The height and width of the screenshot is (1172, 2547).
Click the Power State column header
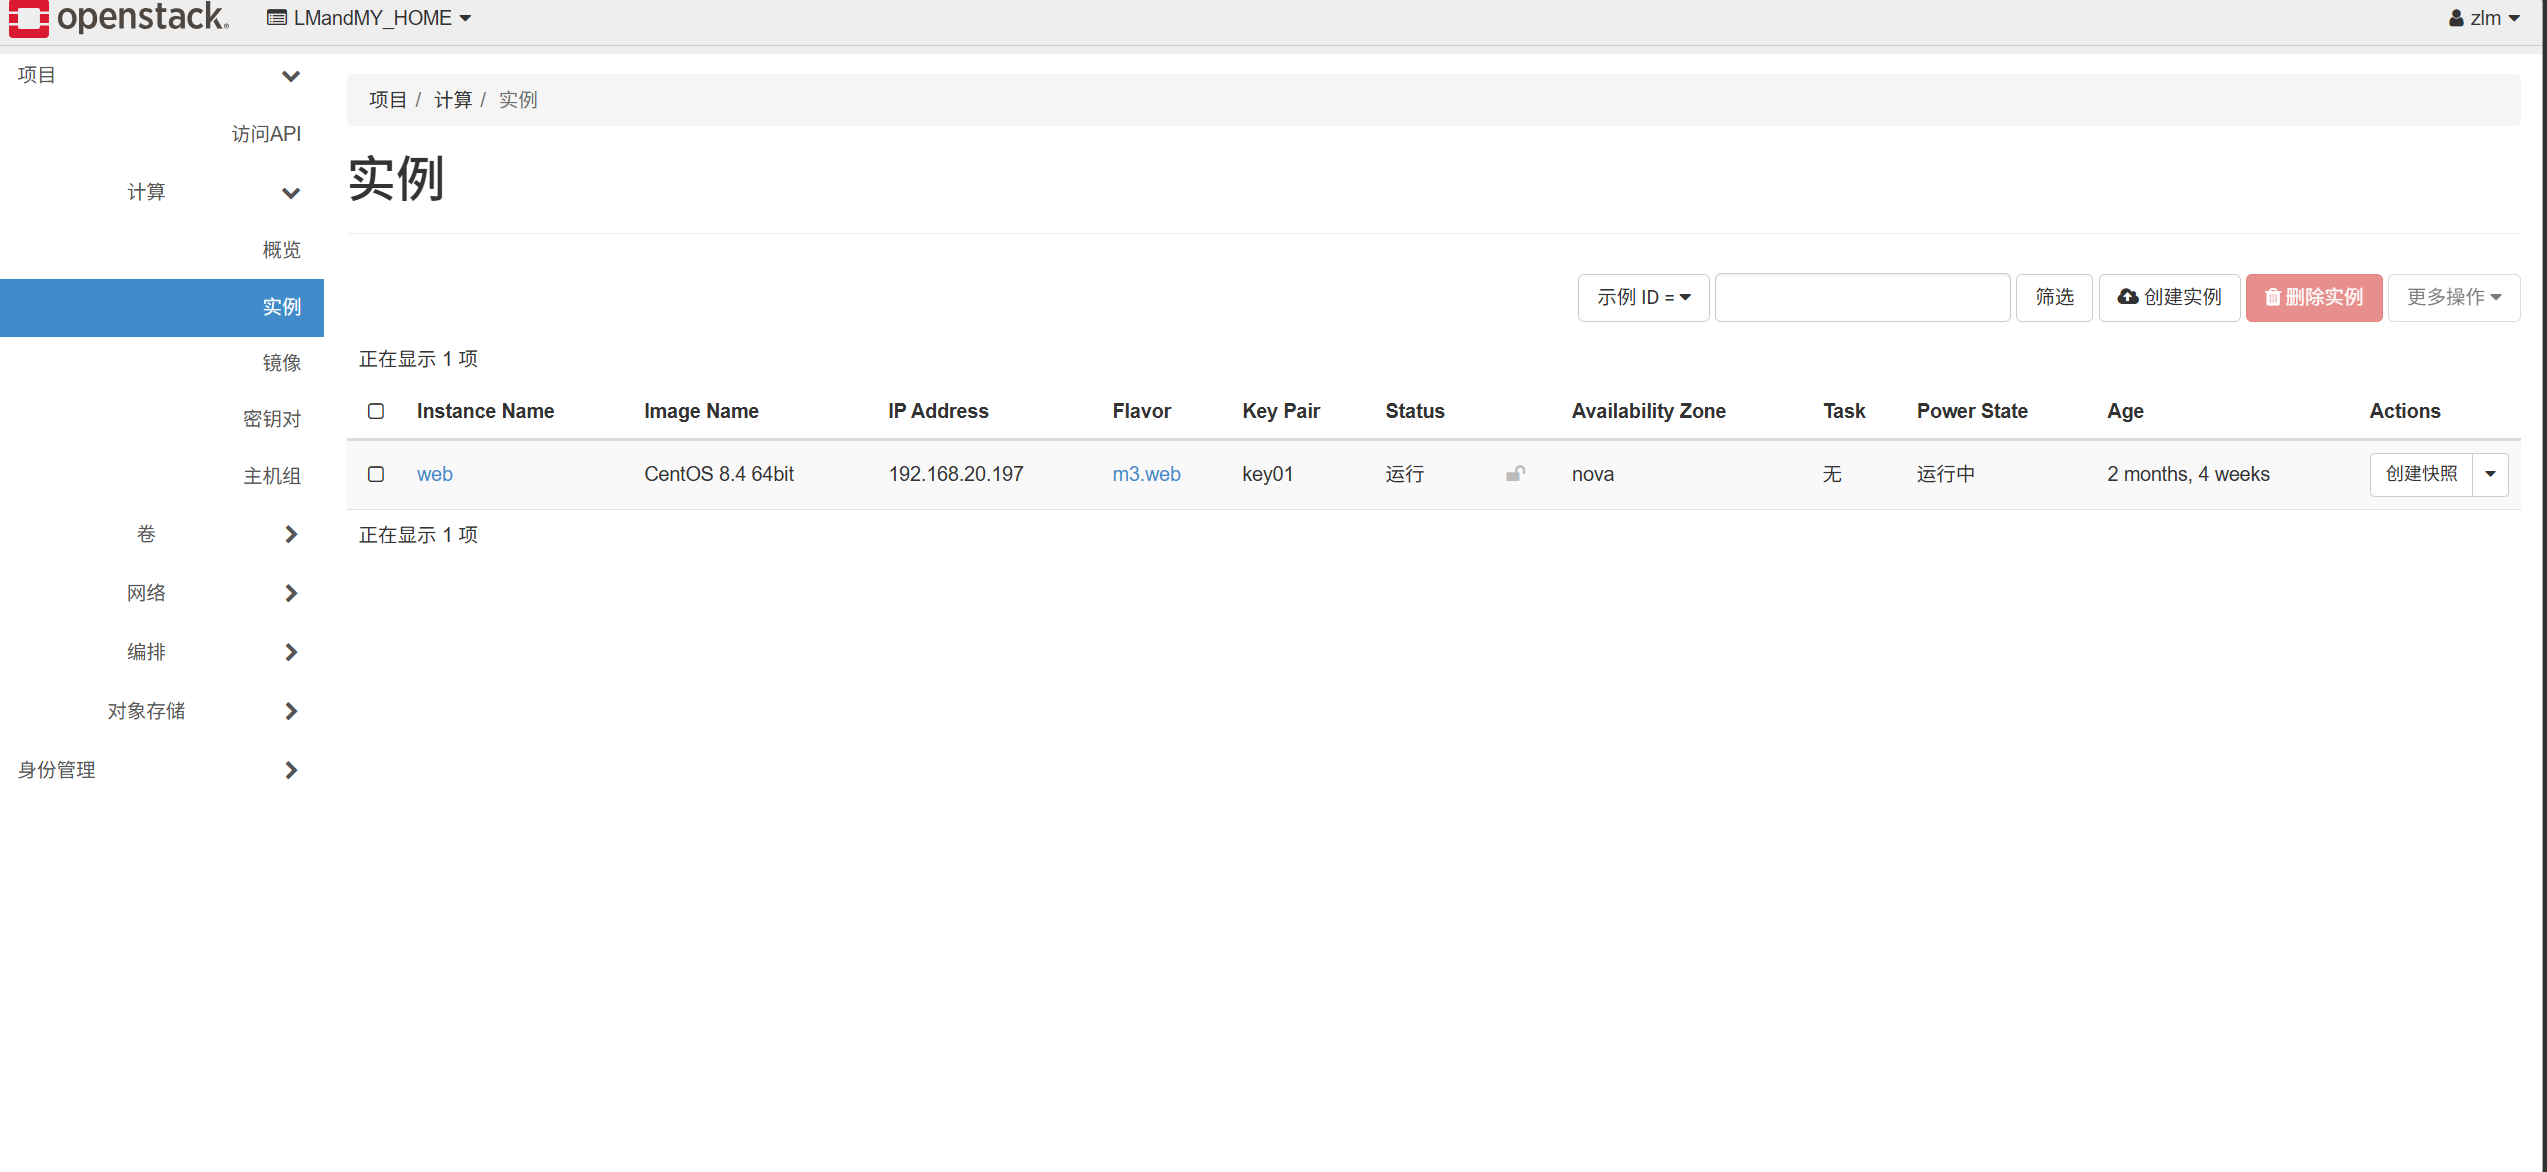coord(1971,411)
